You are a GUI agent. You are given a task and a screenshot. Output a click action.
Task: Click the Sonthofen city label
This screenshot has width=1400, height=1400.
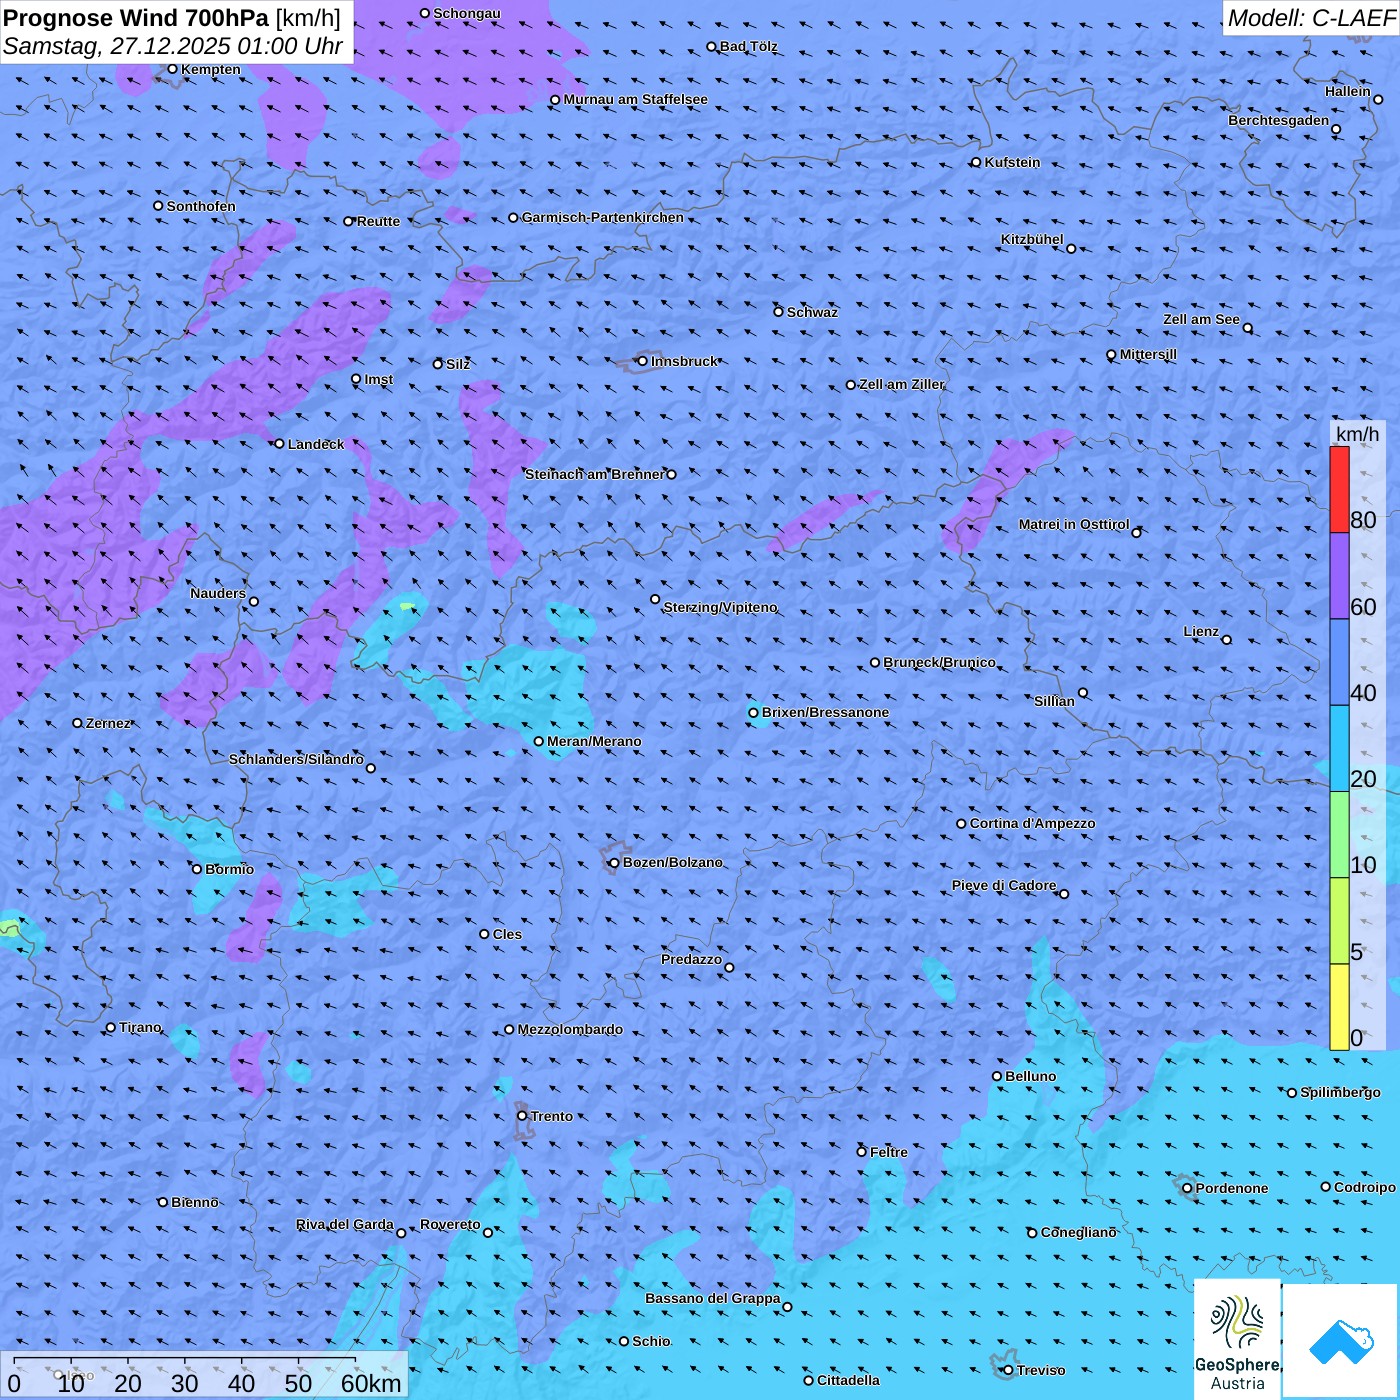pyautogui.click(x=201, y=206)
